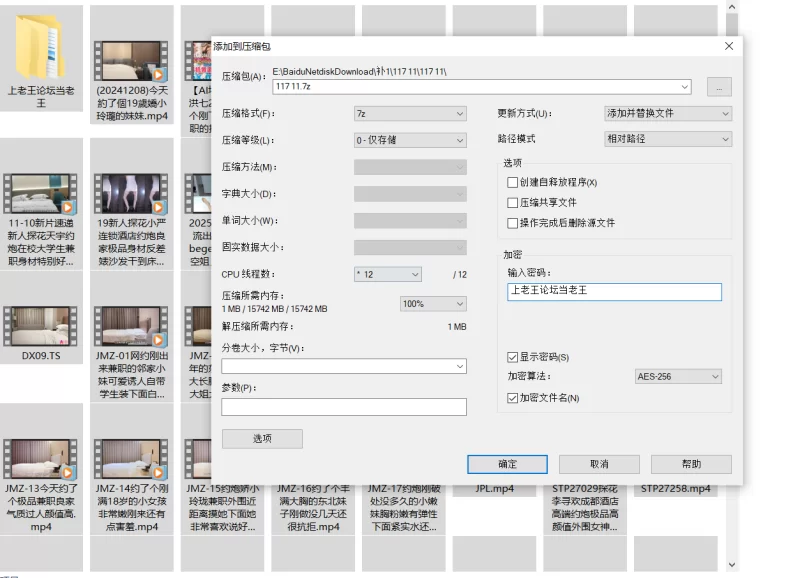Uncheck the 加密文件名 encrypt filenames checkbox
This screenshot has width=800, height=578.
click(512, 396)
